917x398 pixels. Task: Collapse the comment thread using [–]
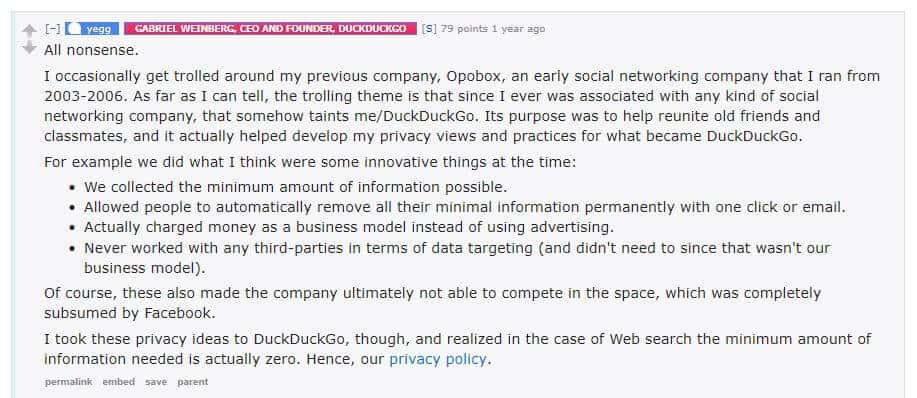click(53, 29)
